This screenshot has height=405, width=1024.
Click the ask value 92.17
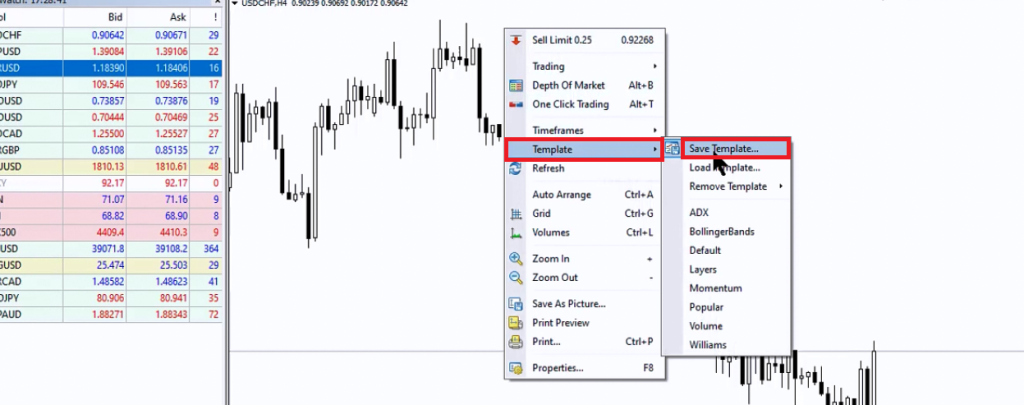(174, 183)
